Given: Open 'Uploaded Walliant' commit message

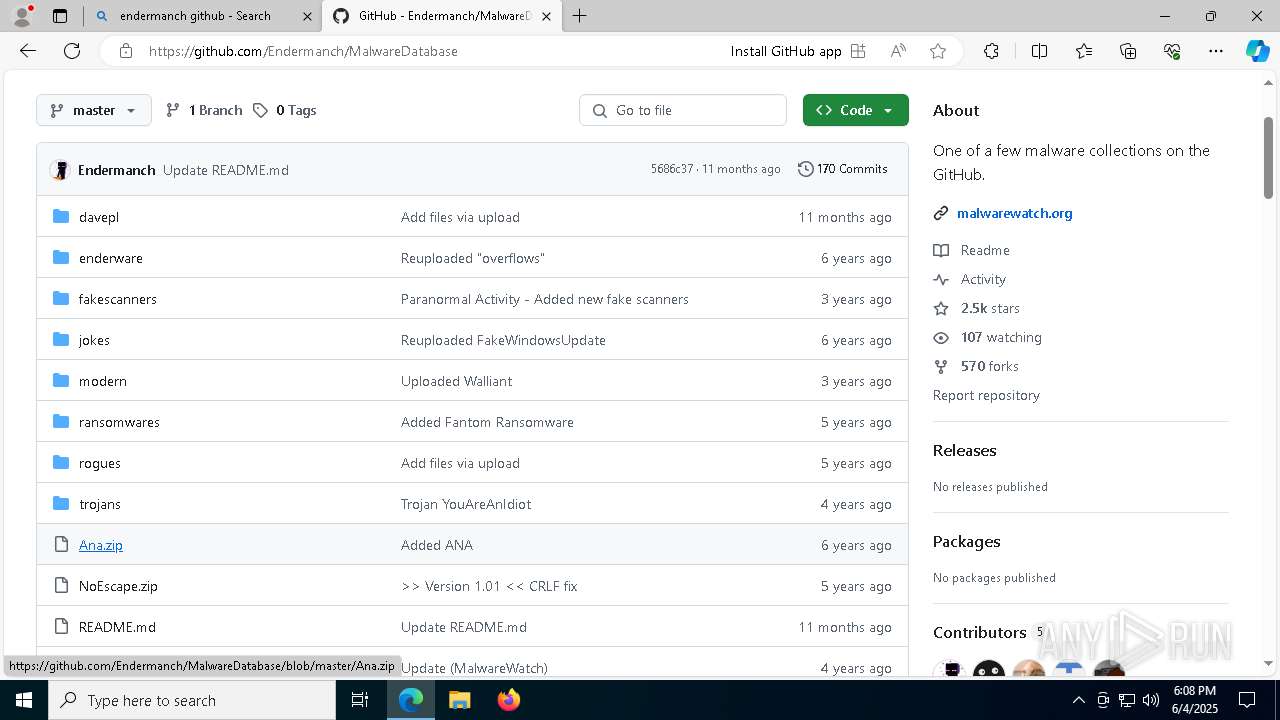Looking at the screenshot, I should click(456, 381).
